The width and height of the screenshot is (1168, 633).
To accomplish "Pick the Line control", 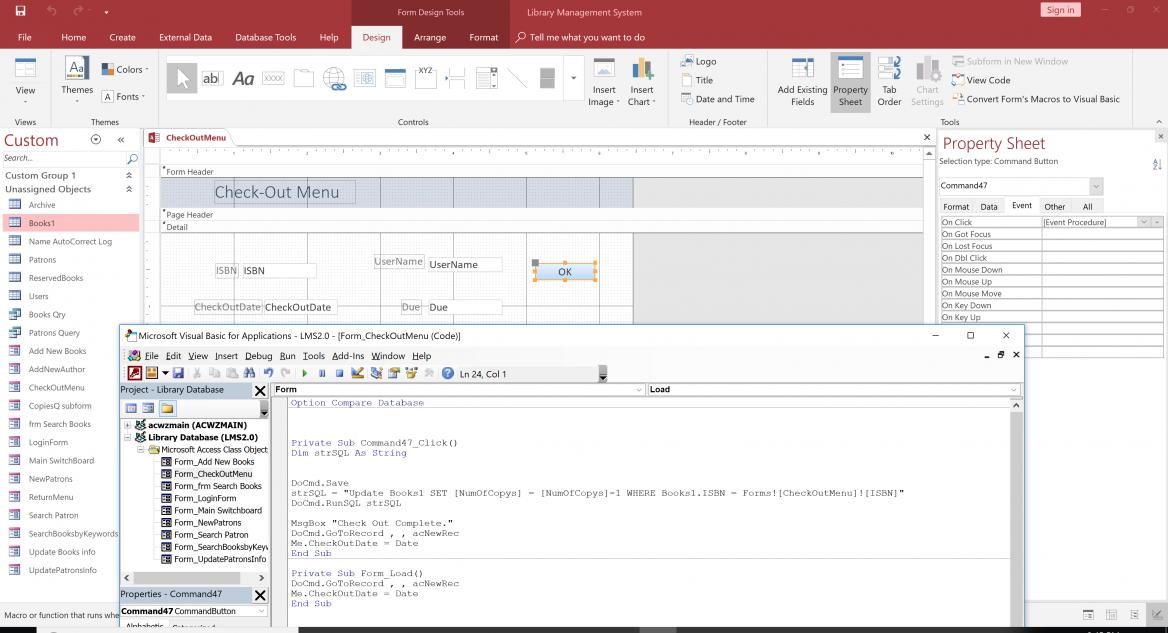I will coord(517,78).
